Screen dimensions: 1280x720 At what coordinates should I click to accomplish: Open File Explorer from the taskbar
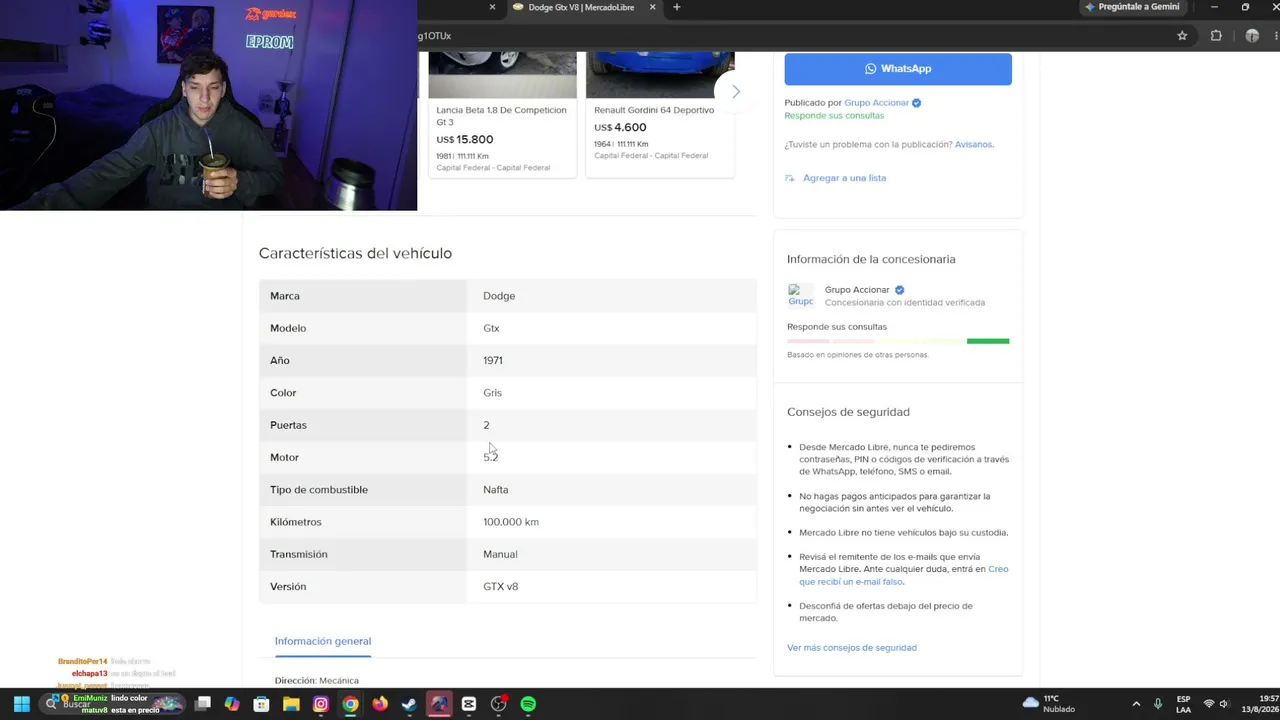(291, 704)
